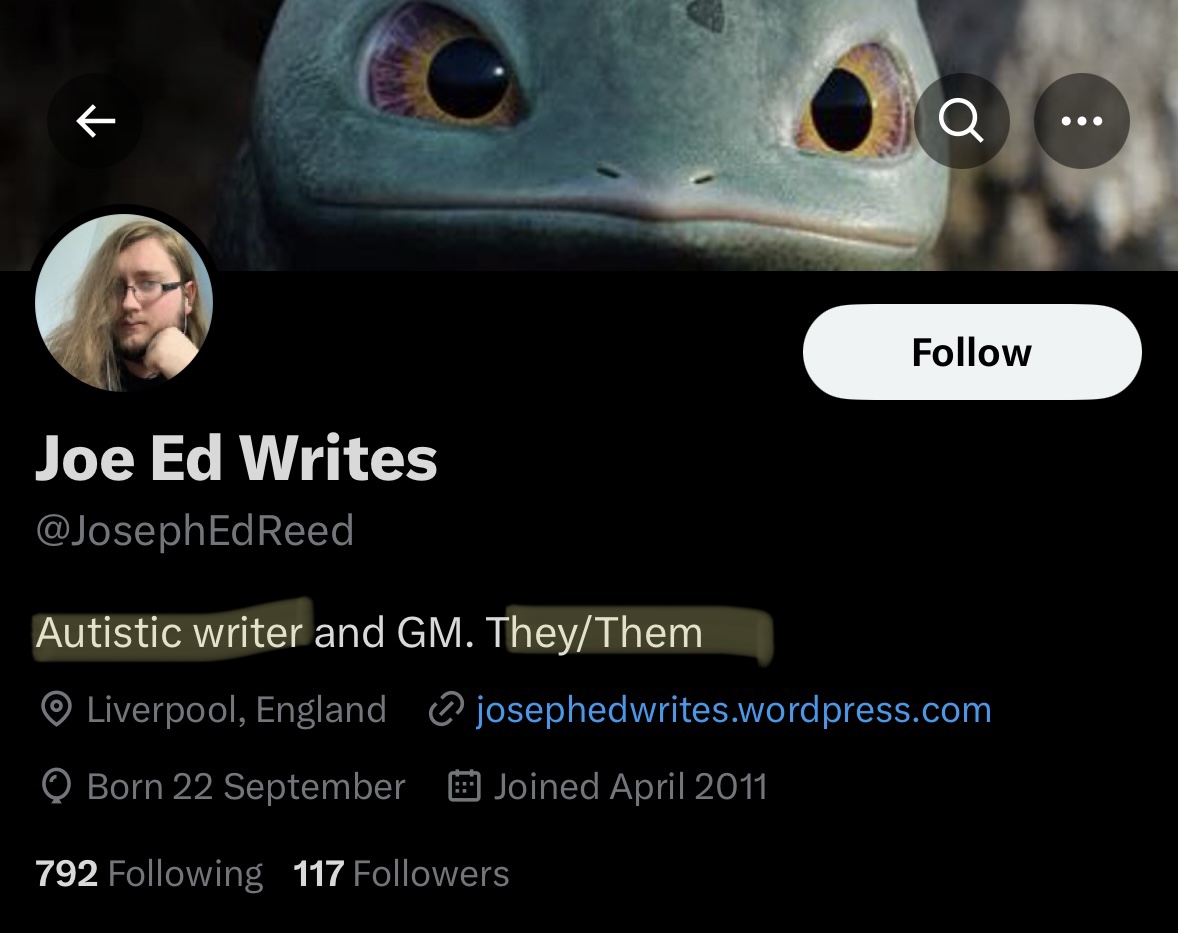Go back using the left arrow icon

click(95, 121)
